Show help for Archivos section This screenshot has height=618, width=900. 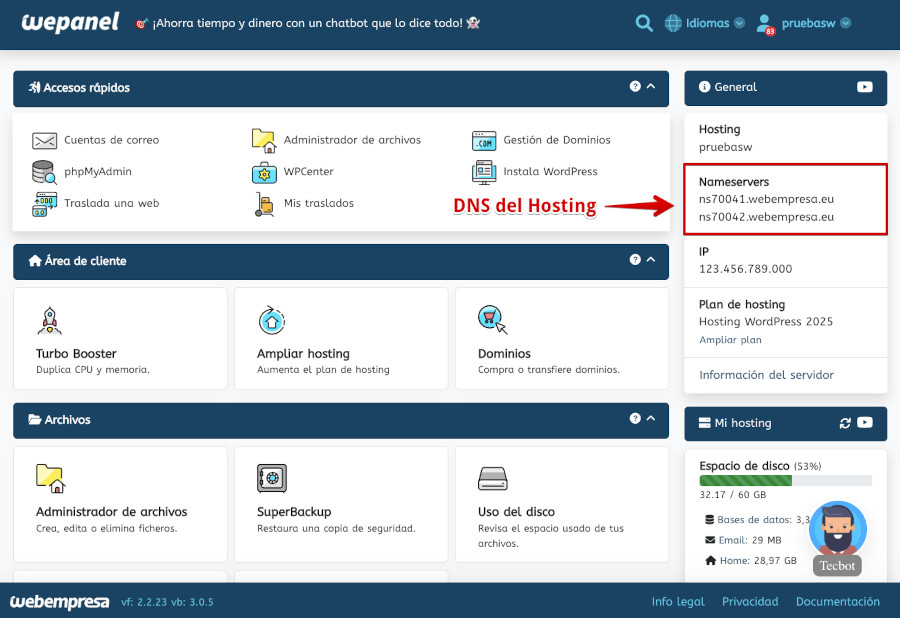click(x=635, y=418)
